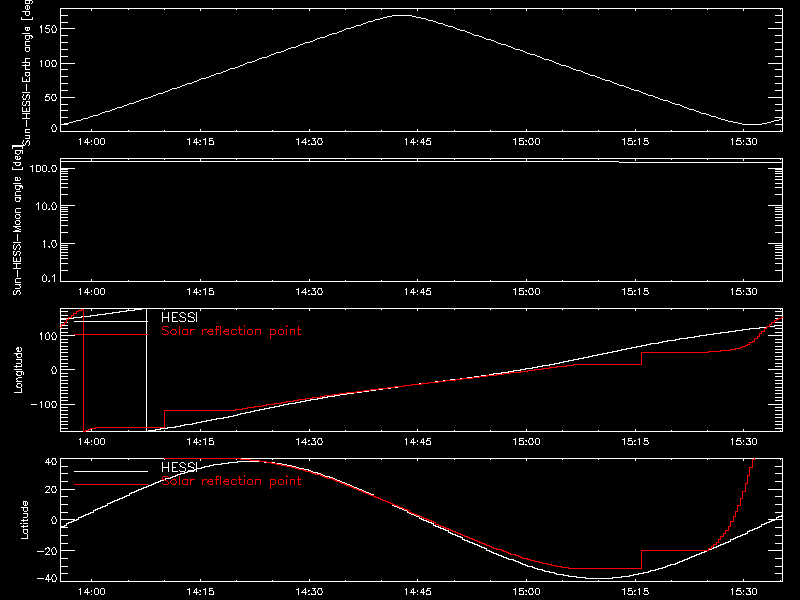This screenshot has height=600, width=800.
Task: Select 14:15 label under Longitude plot
Action: pyautogui.click(x=201, y=442)
